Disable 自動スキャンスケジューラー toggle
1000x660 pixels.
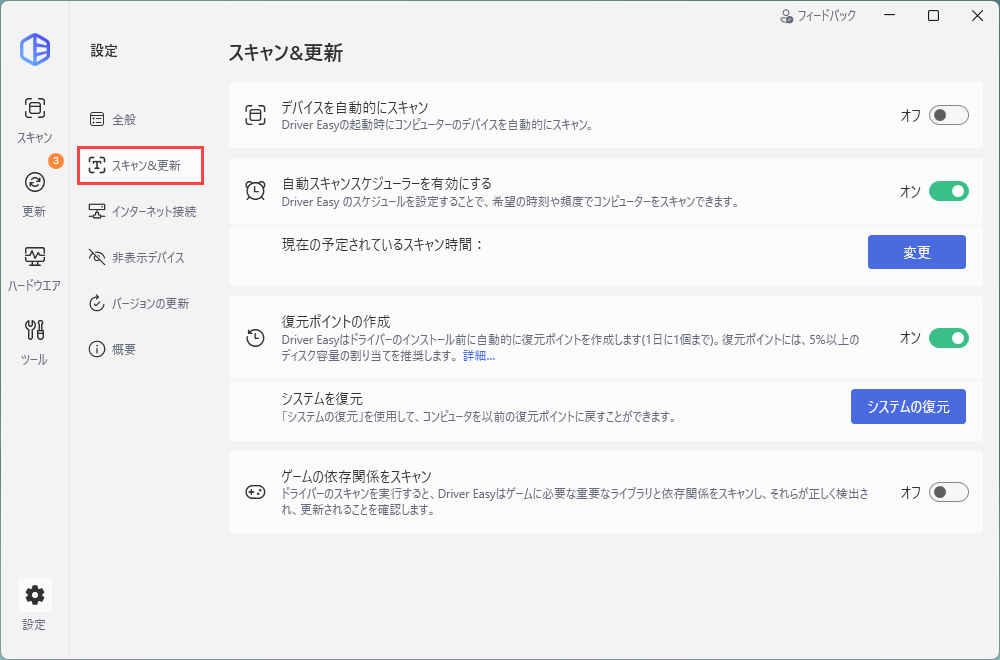[948, 191]
